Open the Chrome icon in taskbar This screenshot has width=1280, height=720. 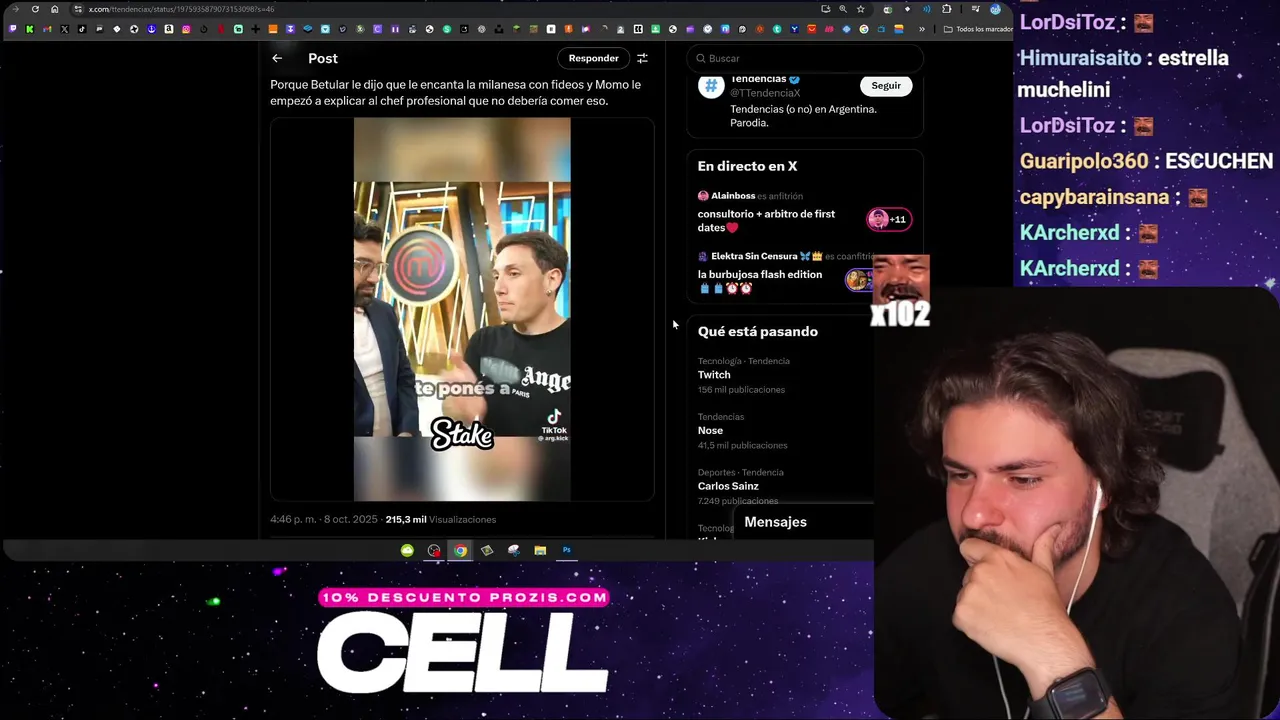[x=460, y=550]
